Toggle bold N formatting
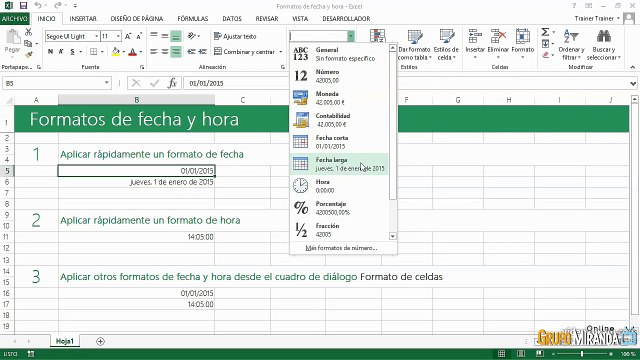The width and height of the screenshot is (640, 360). (x=50, y=52)
